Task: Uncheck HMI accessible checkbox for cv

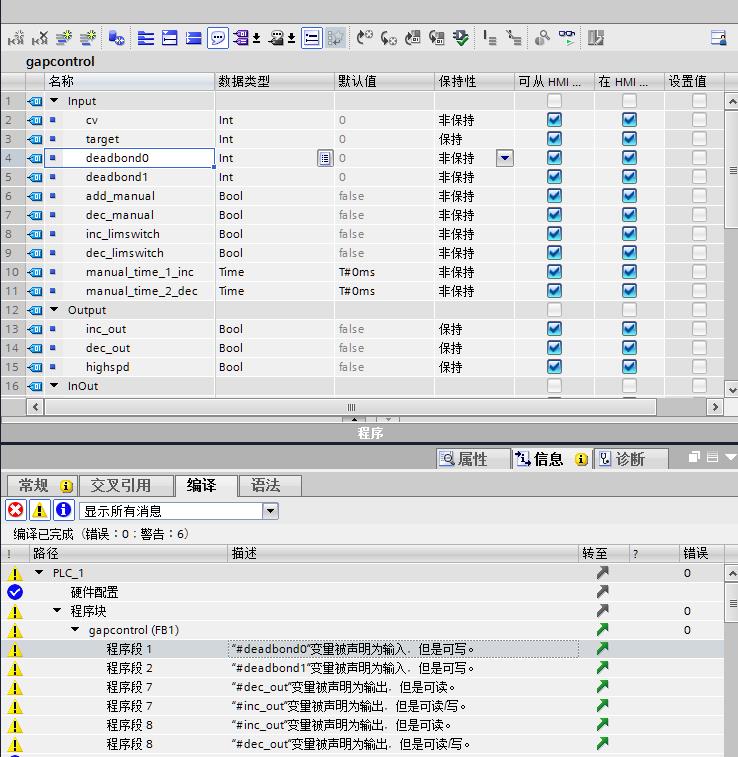Action: click(x=554, y=120)
